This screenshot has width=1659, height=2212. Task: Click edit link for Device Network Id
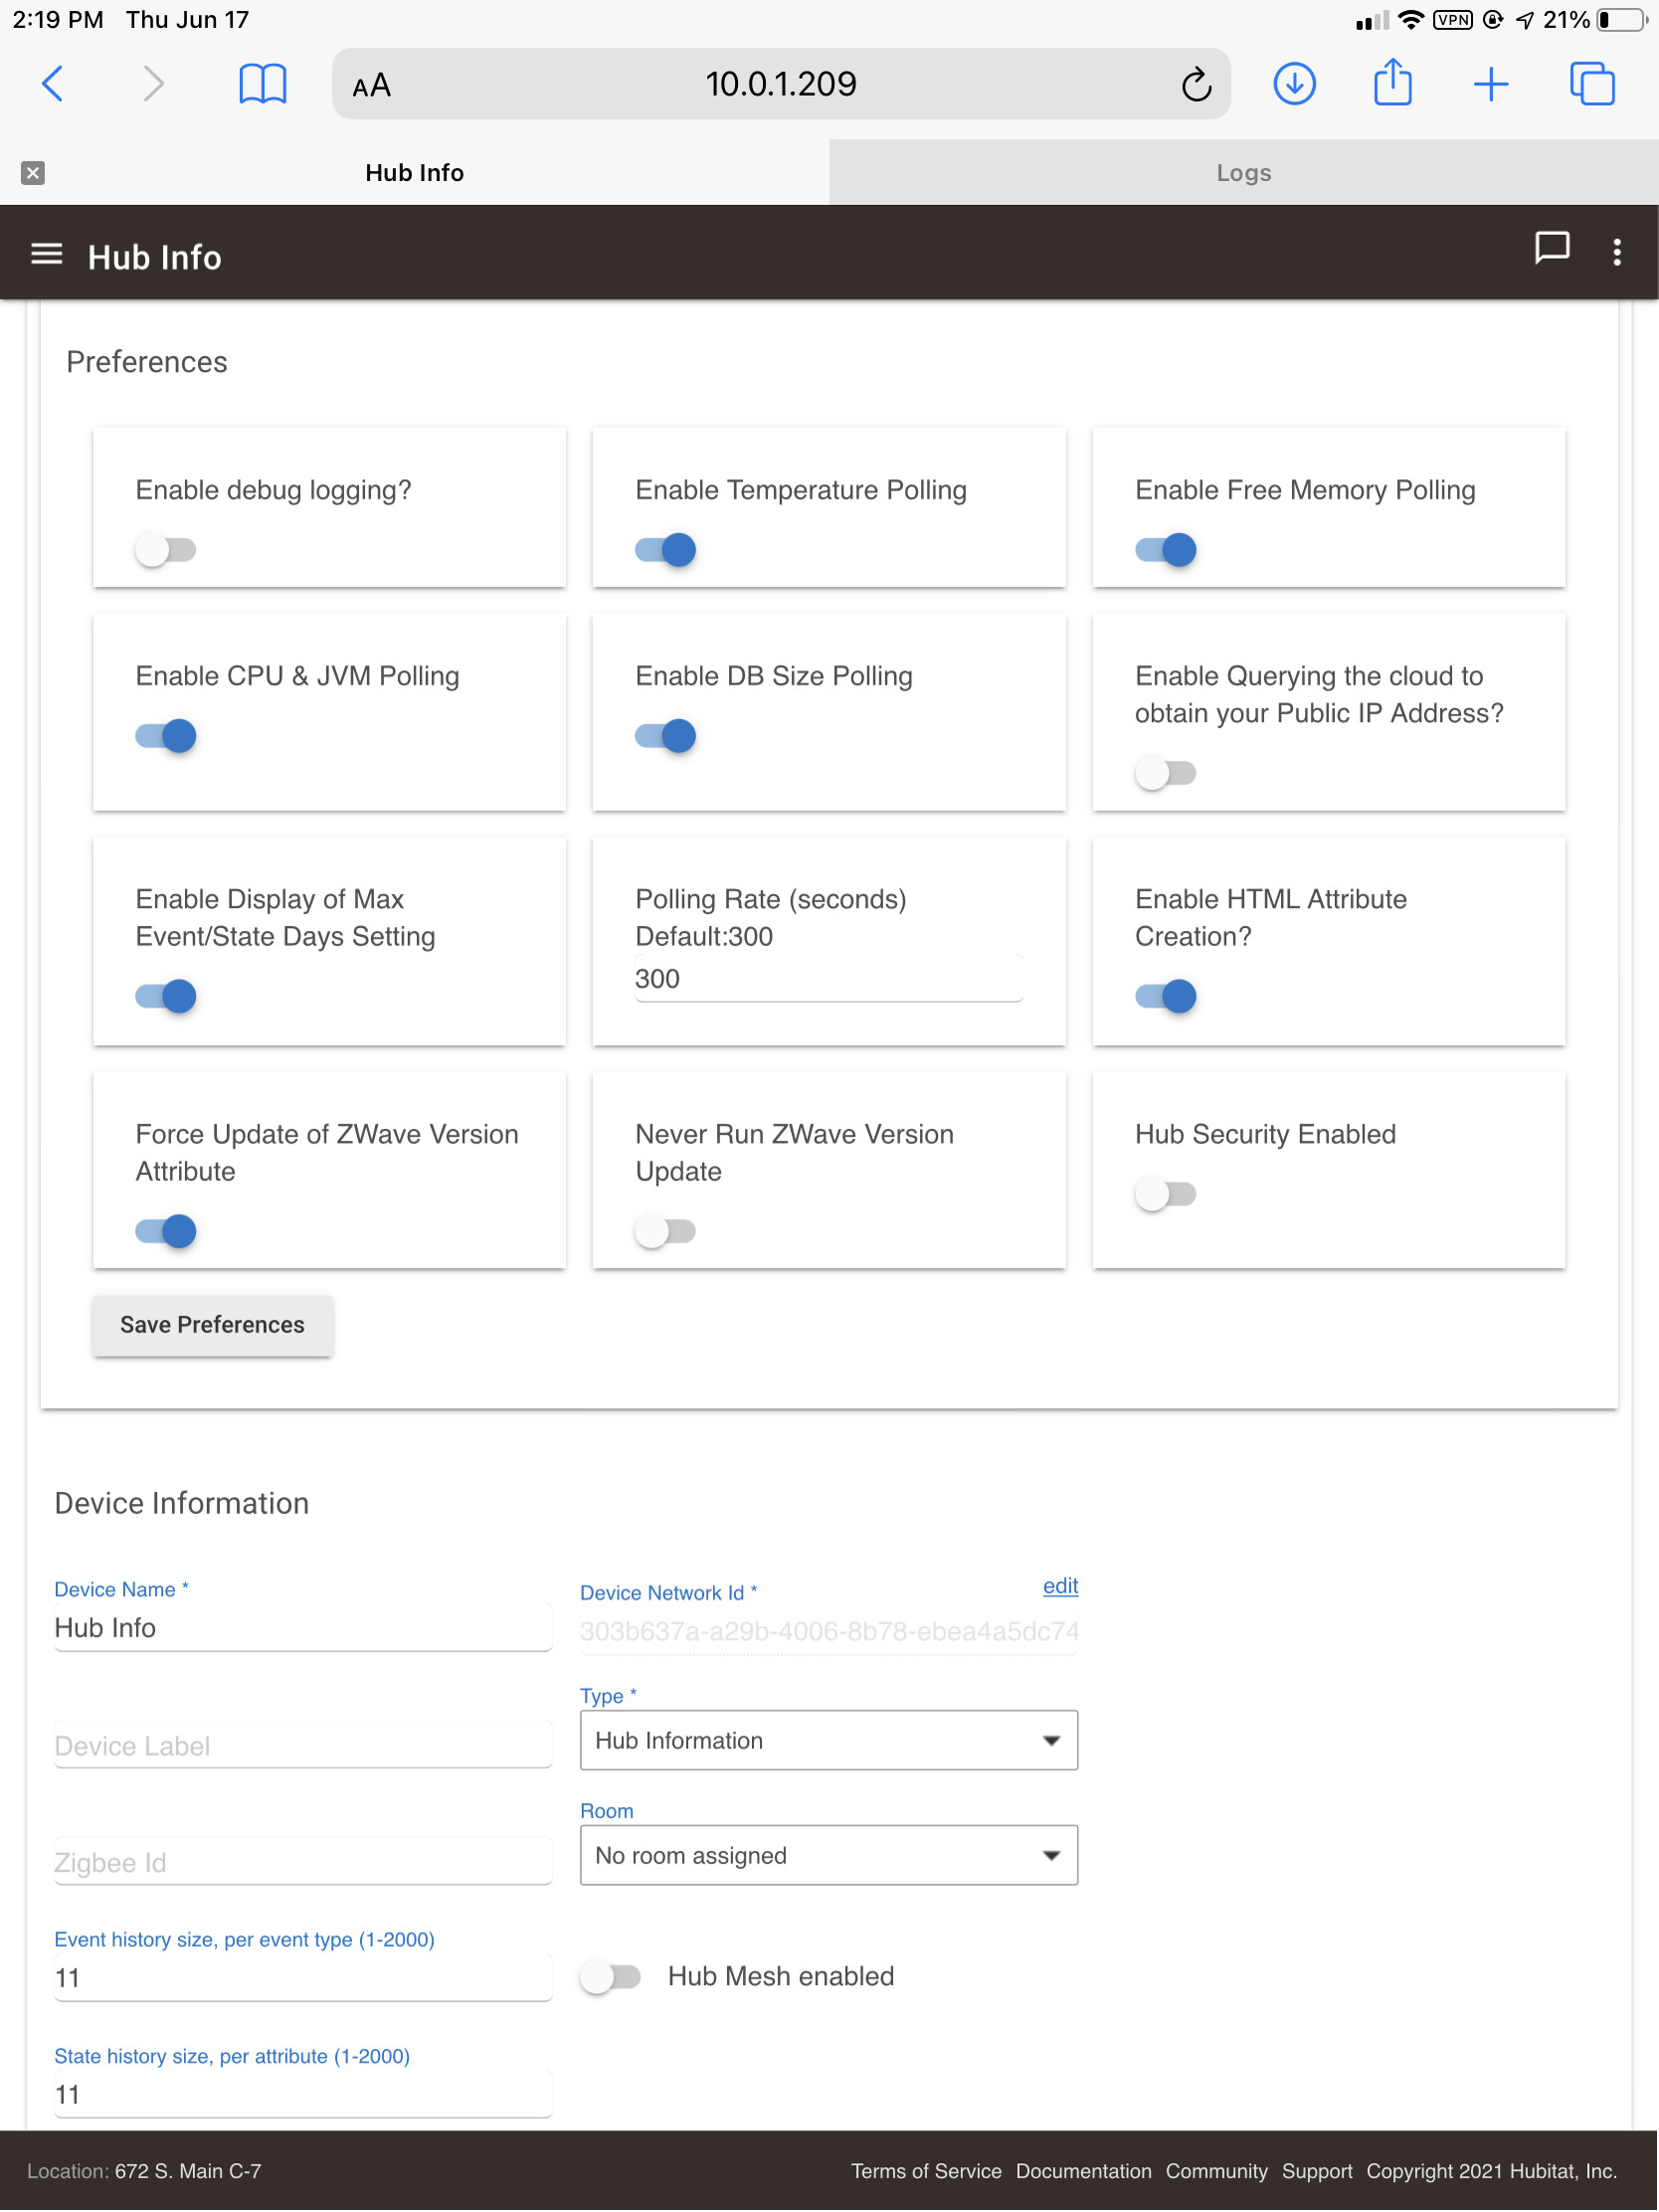tap(1059, 1587)
